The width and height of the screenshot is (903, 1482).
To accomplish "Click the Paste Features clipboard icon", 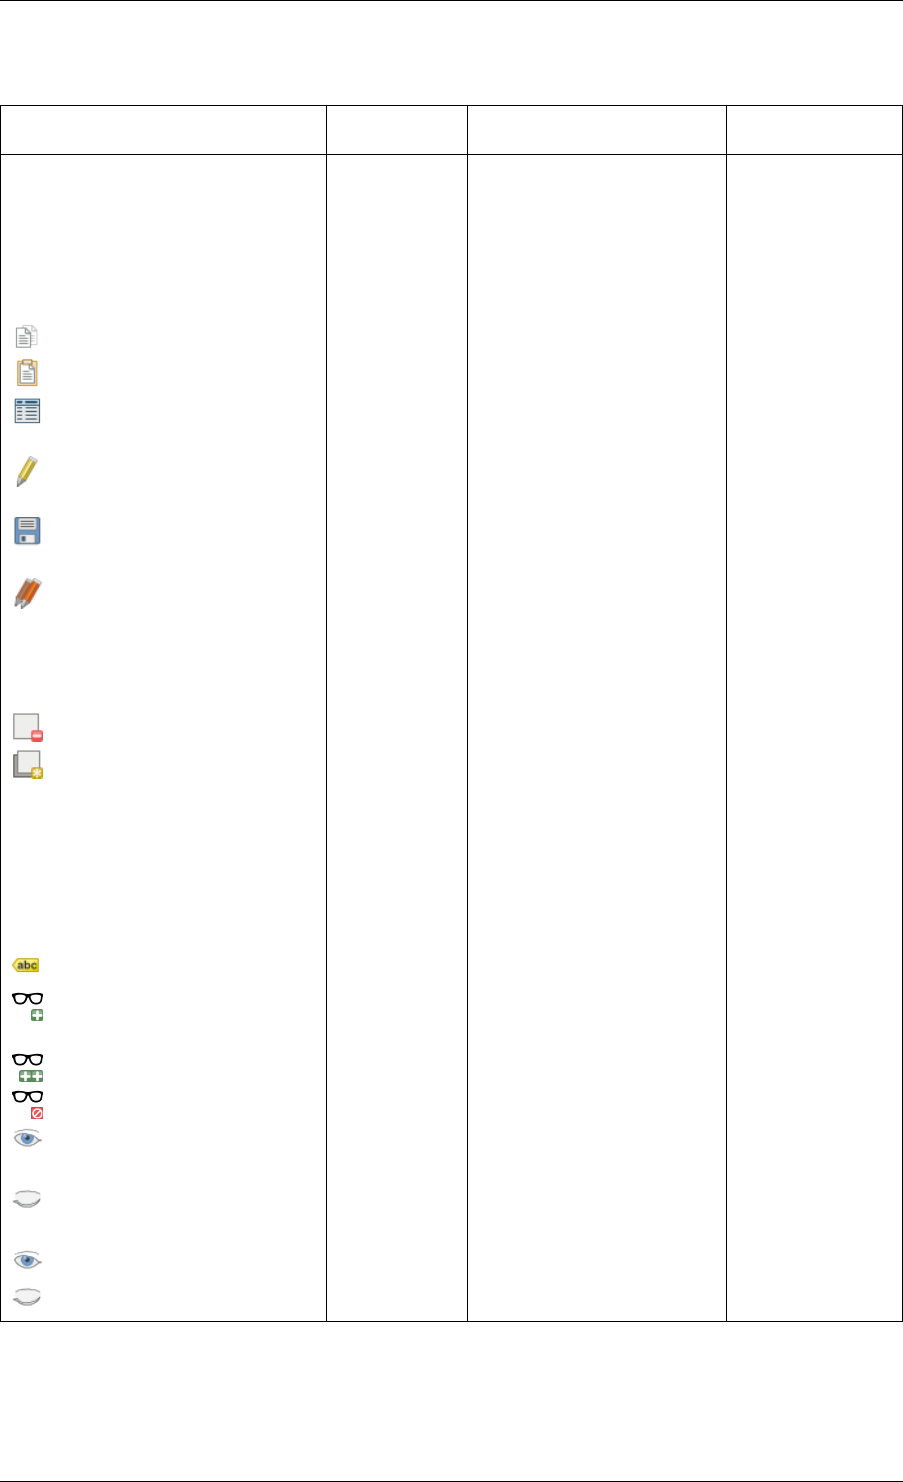I will tap(27, 373).
